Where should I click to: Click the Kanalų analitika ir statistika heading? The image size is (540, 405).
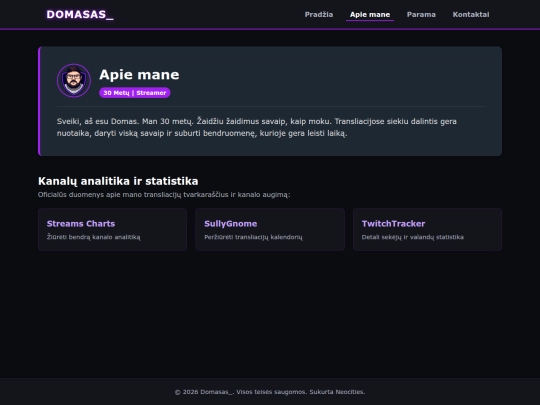coord(118,181)
